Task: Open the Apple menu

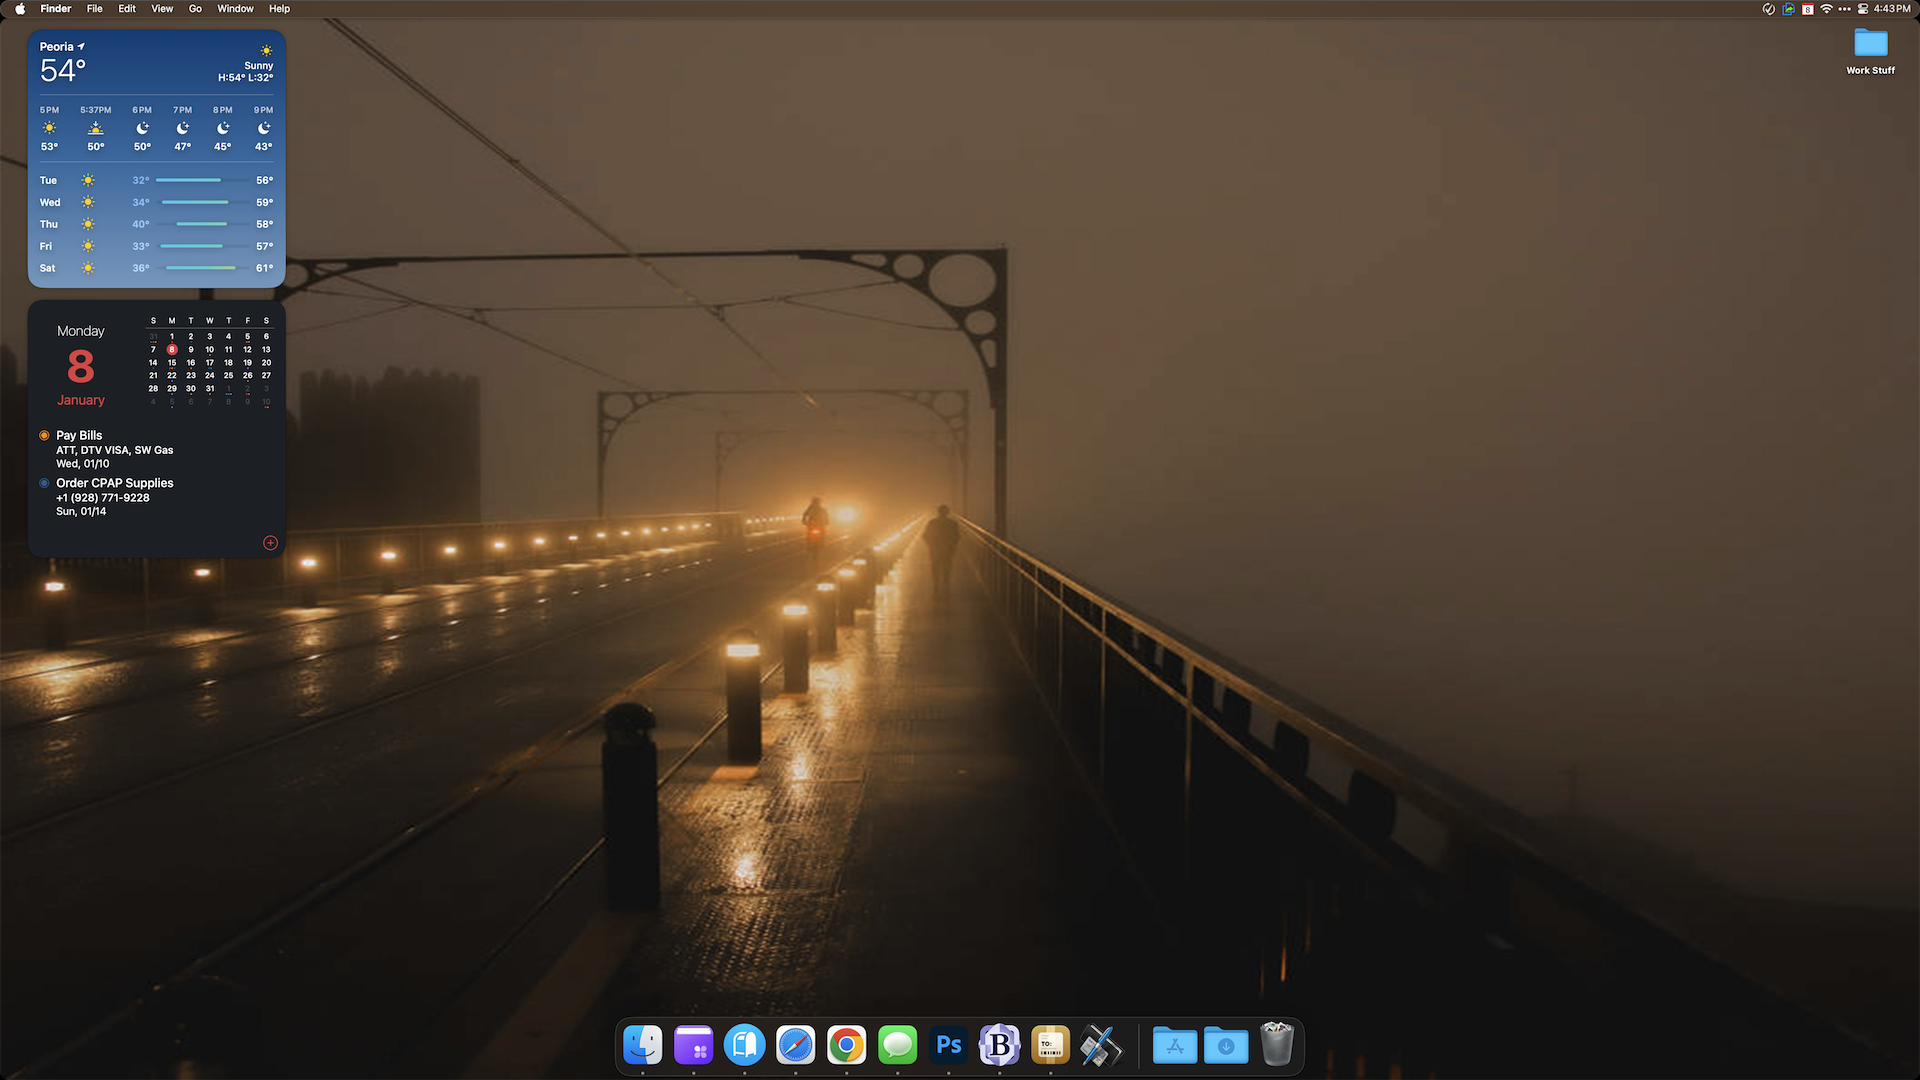Action: [20, 9]
